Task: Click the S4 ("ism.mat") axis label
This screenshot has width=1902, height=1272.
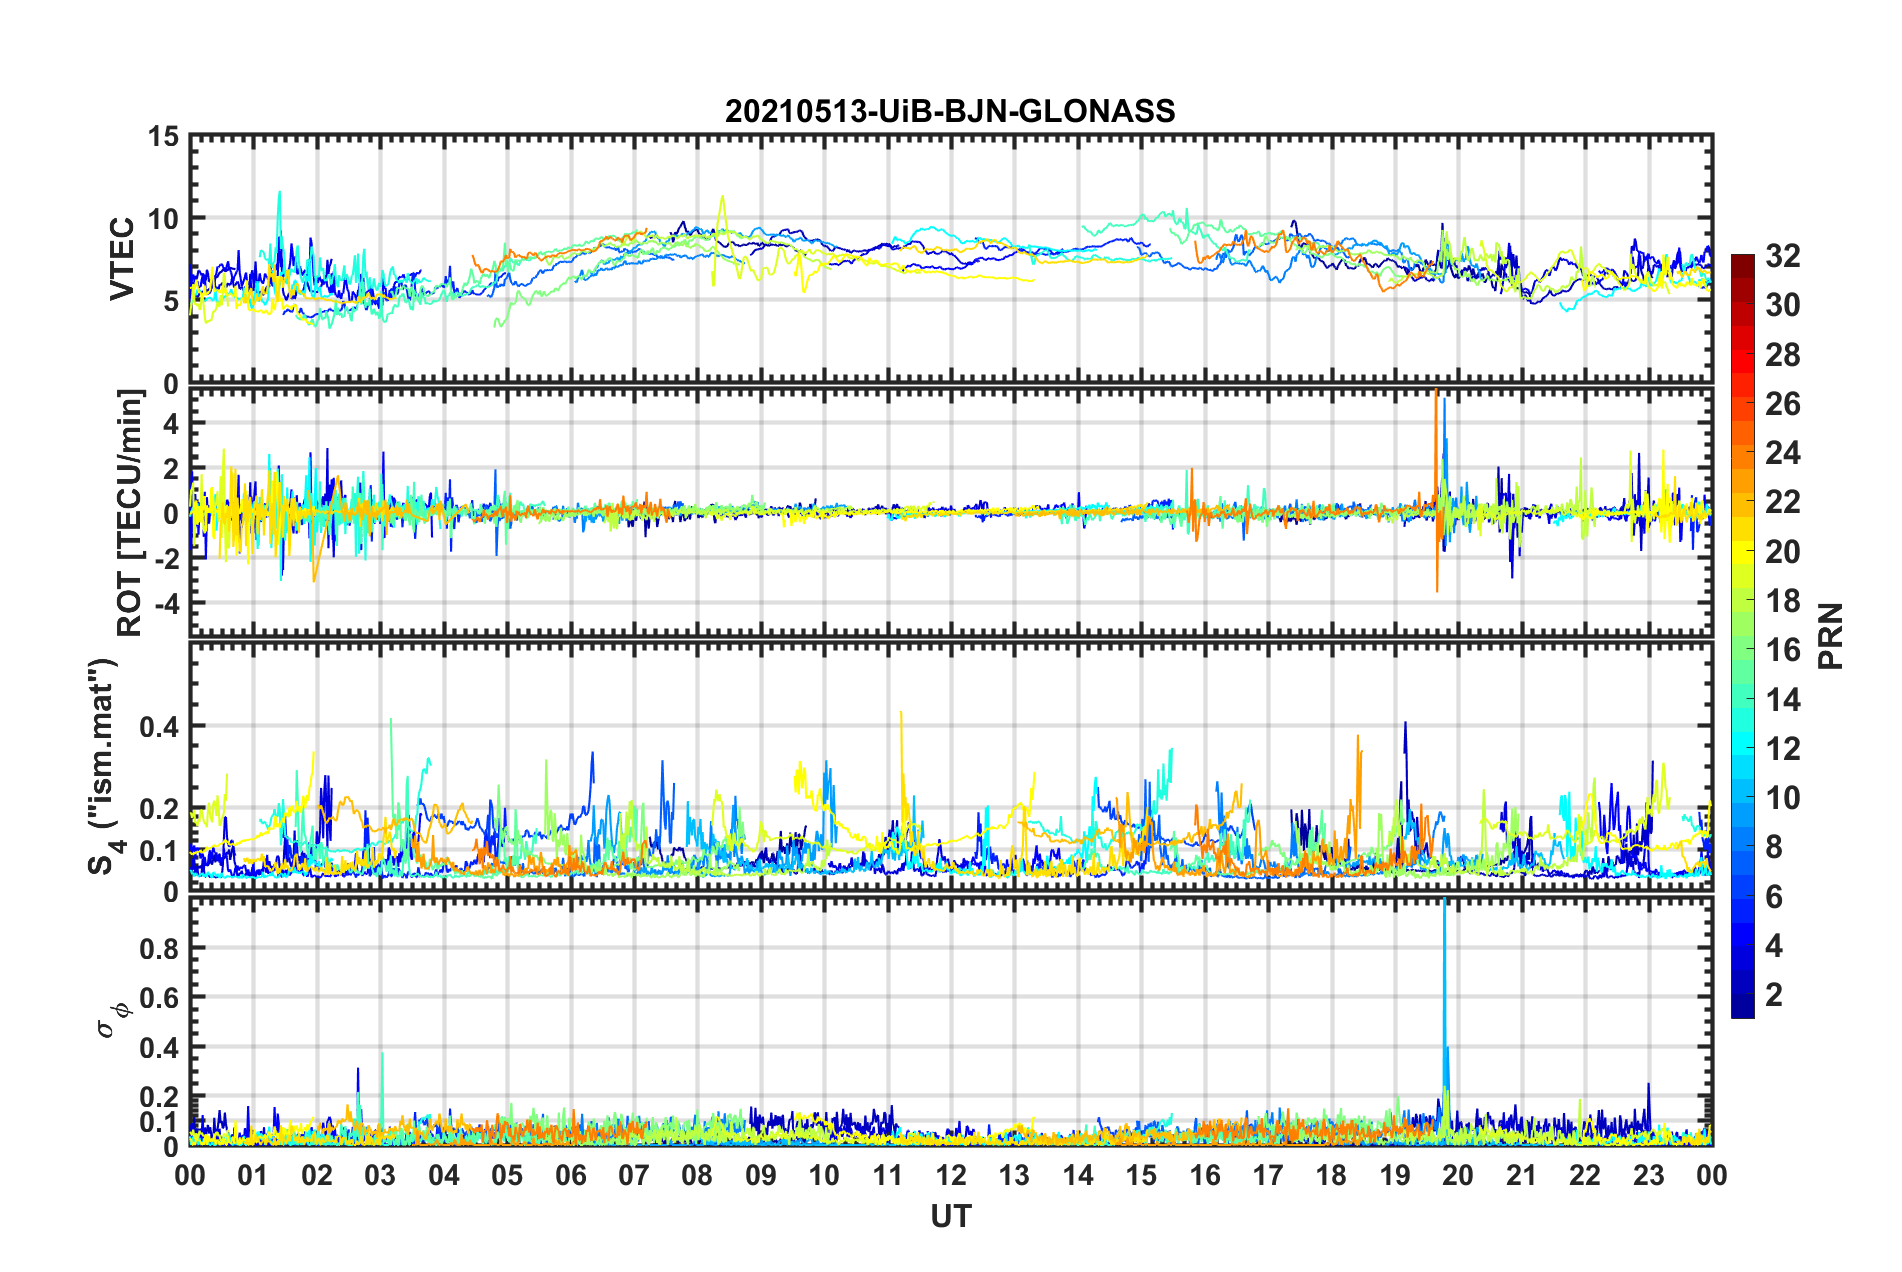Action: pos(104,766)
